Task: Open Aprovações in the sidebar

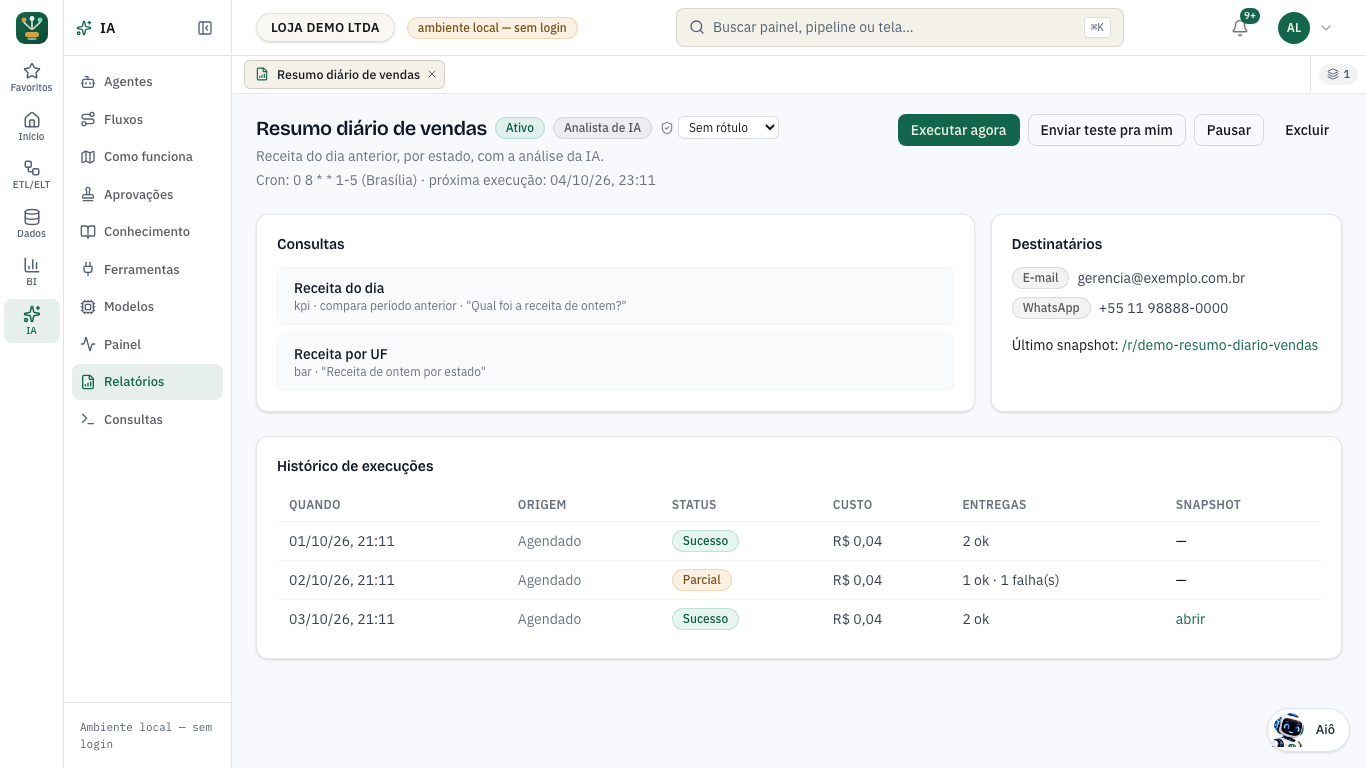Action: coord(147,194)
